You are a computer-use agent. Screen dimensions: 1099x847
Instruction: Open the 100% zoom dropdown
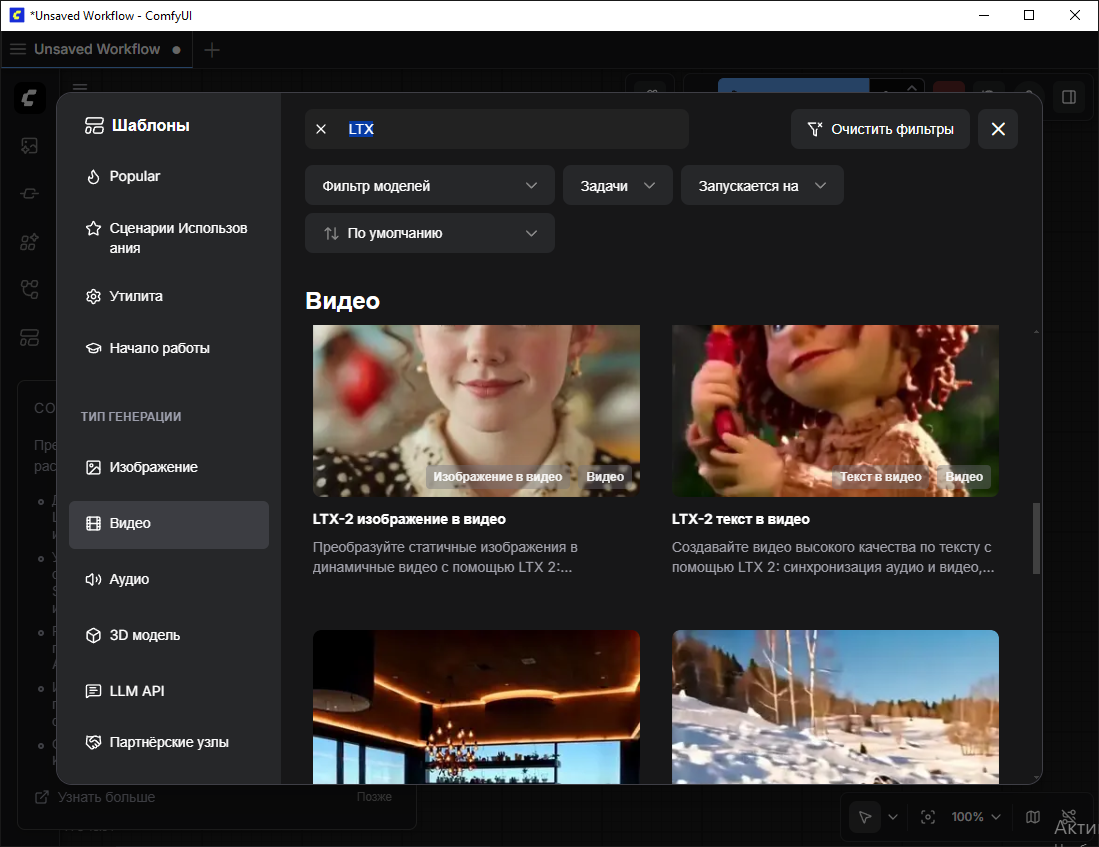coord(976,817)
